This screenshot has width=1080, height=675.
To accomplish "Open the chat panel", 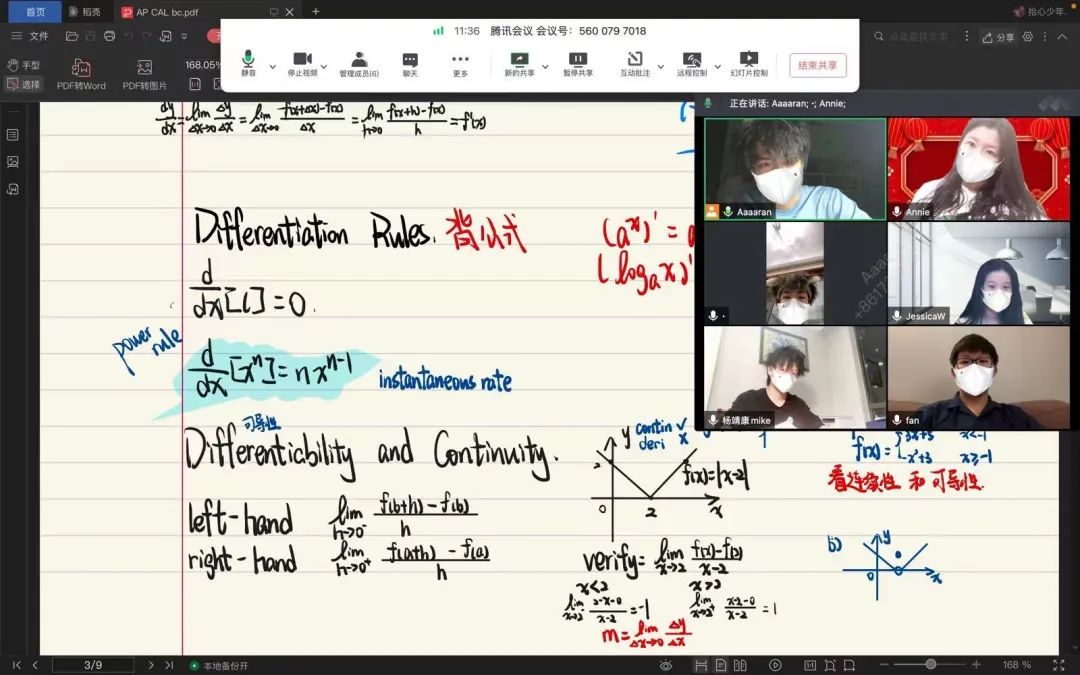I will pyautogui.click(x=410, y=63).
